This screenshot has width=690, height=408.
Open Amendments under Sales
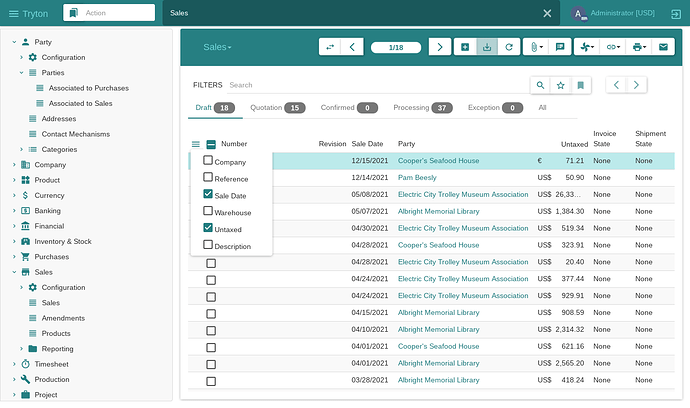click(x=63, y=318)
